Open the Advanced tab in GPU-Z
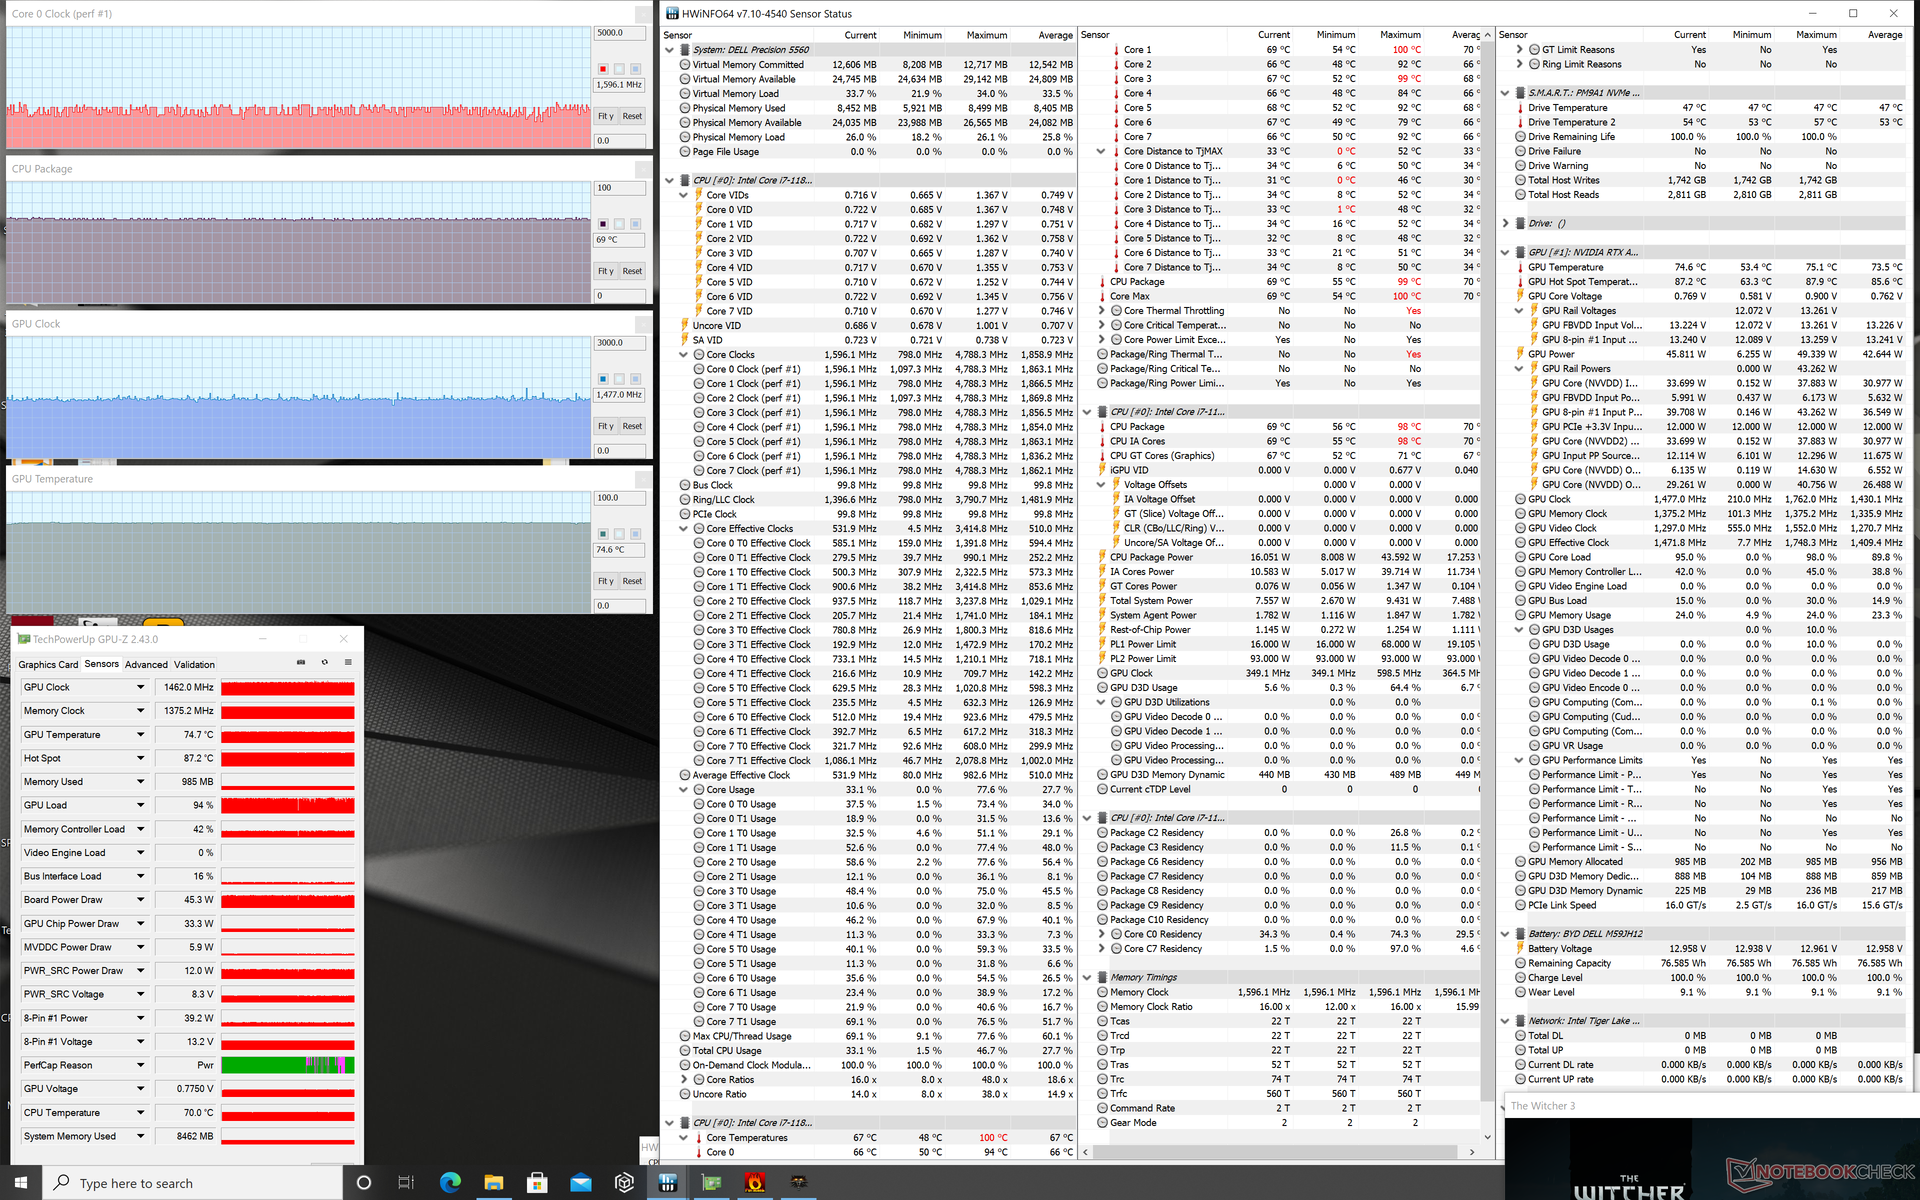The width and height of the screenshot is (1920, 1200). click(x=146, y=664)
